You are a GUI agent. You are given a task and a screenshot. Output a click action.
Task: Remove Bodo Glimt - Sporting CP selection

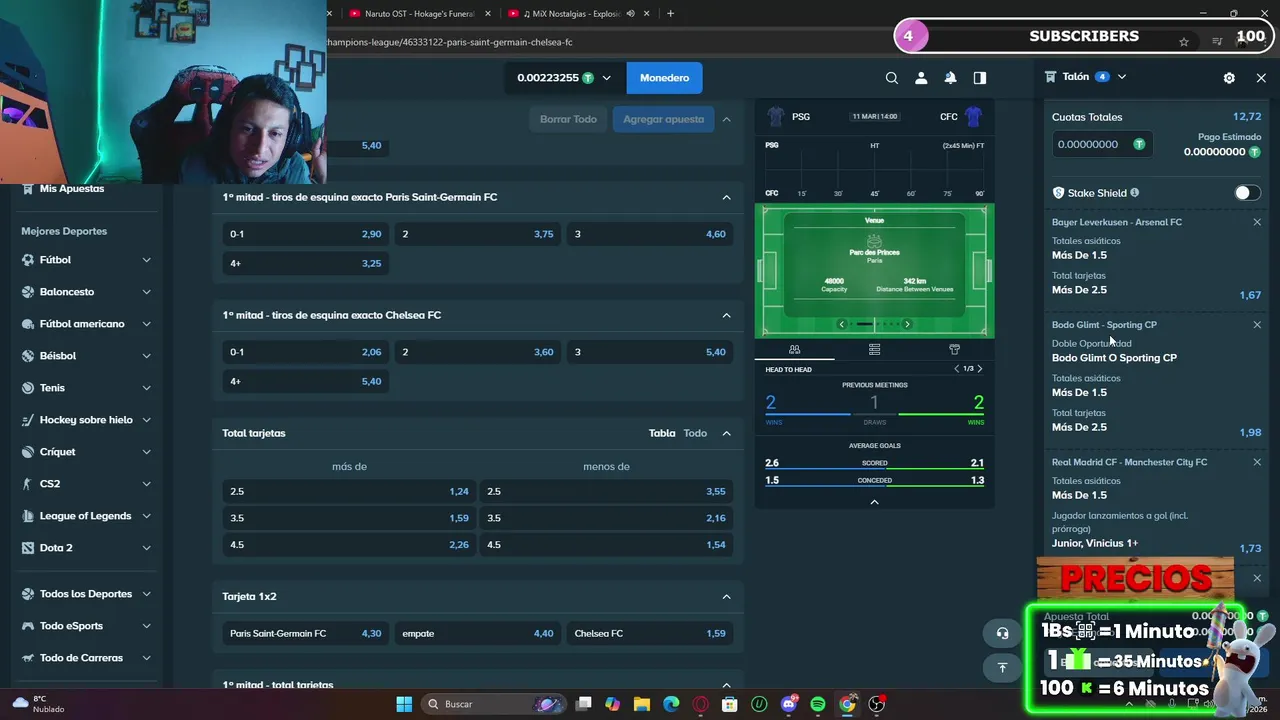coord(1257,325)
